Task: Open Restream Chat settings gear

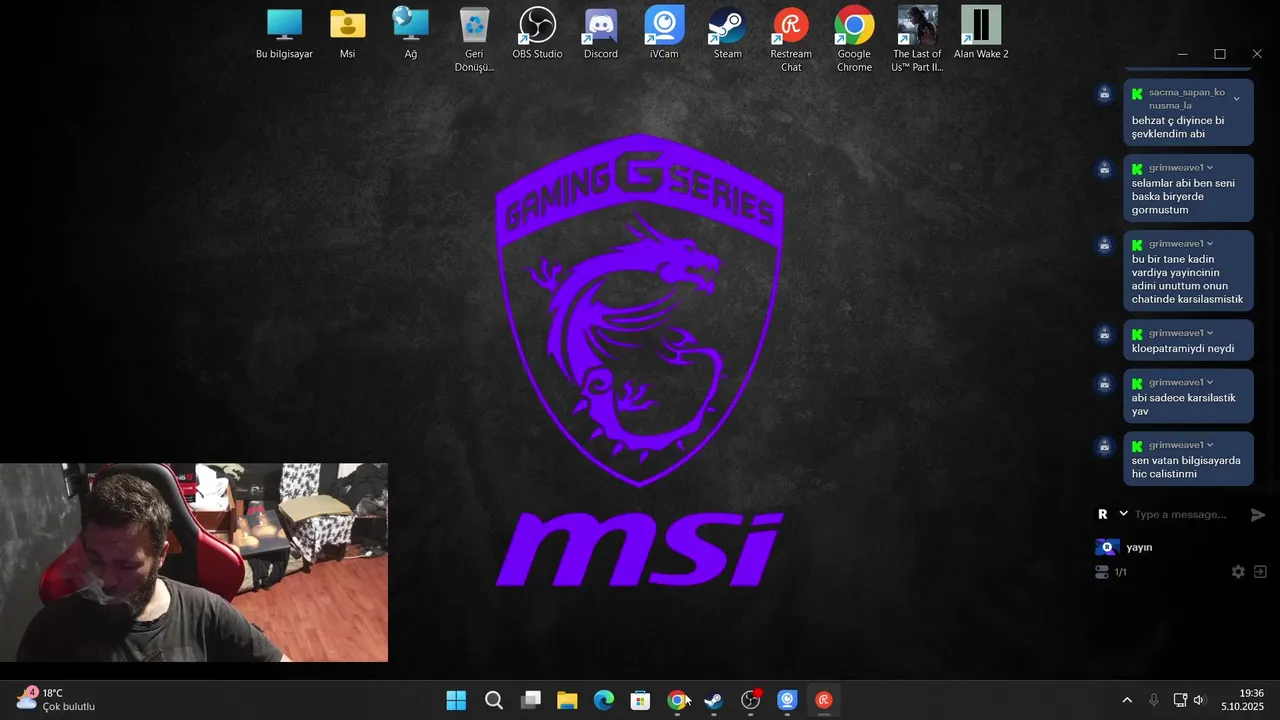Action: pyautogui.click(x=1238, y=572)
